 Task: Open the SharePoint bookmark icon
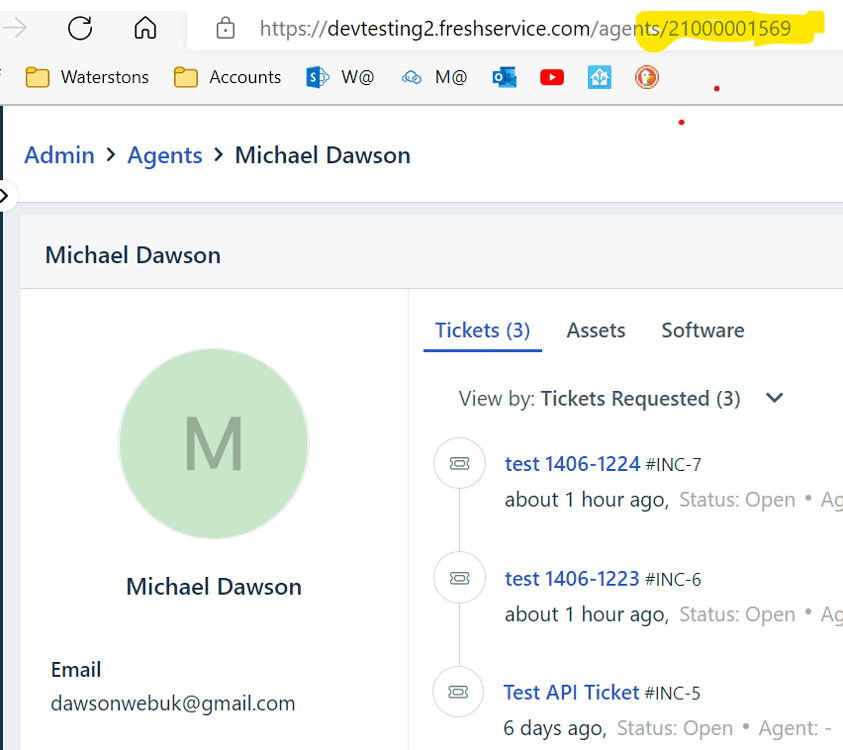coord(317,76)
